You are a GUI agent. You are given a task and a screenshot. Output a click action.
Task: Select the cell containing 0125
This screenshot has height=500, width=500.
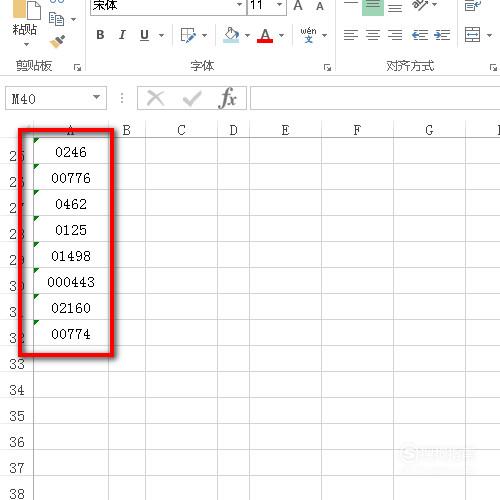coord(71,229)
